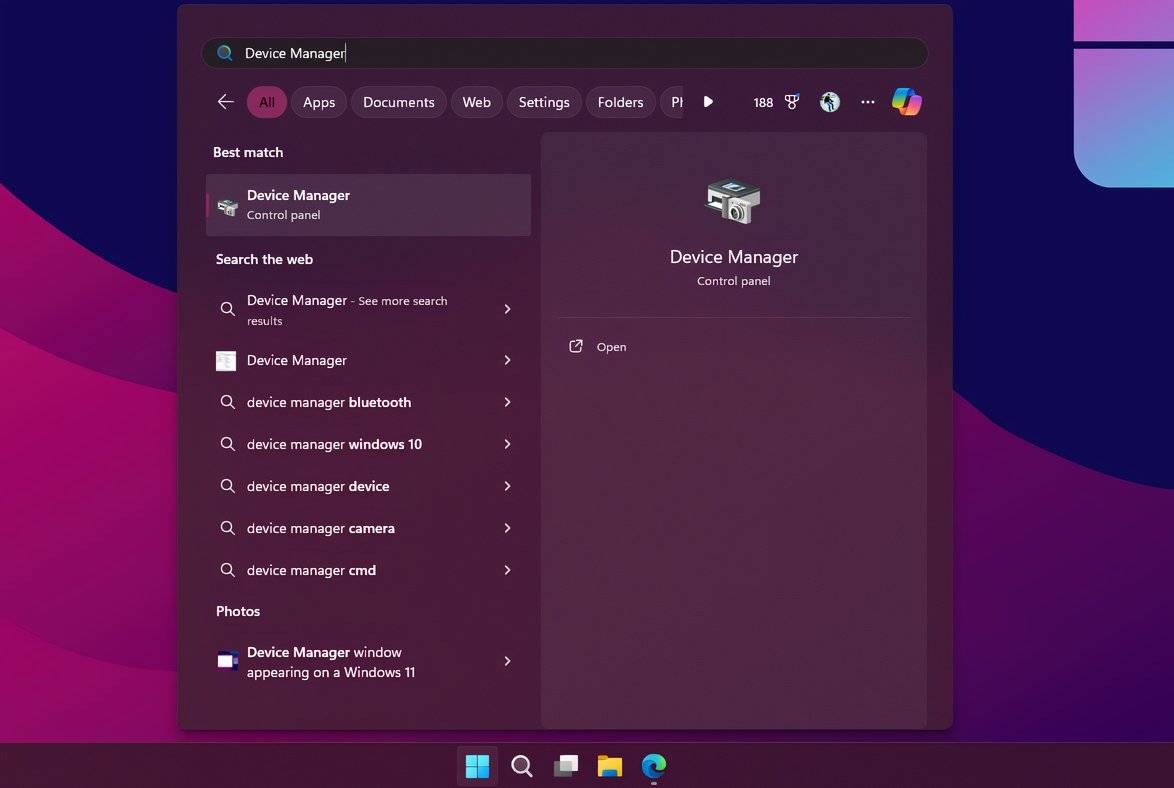This screenshot has height=788, width=1174.
Task: Click the magnifier icon in the search box
Action: [224, 52]
